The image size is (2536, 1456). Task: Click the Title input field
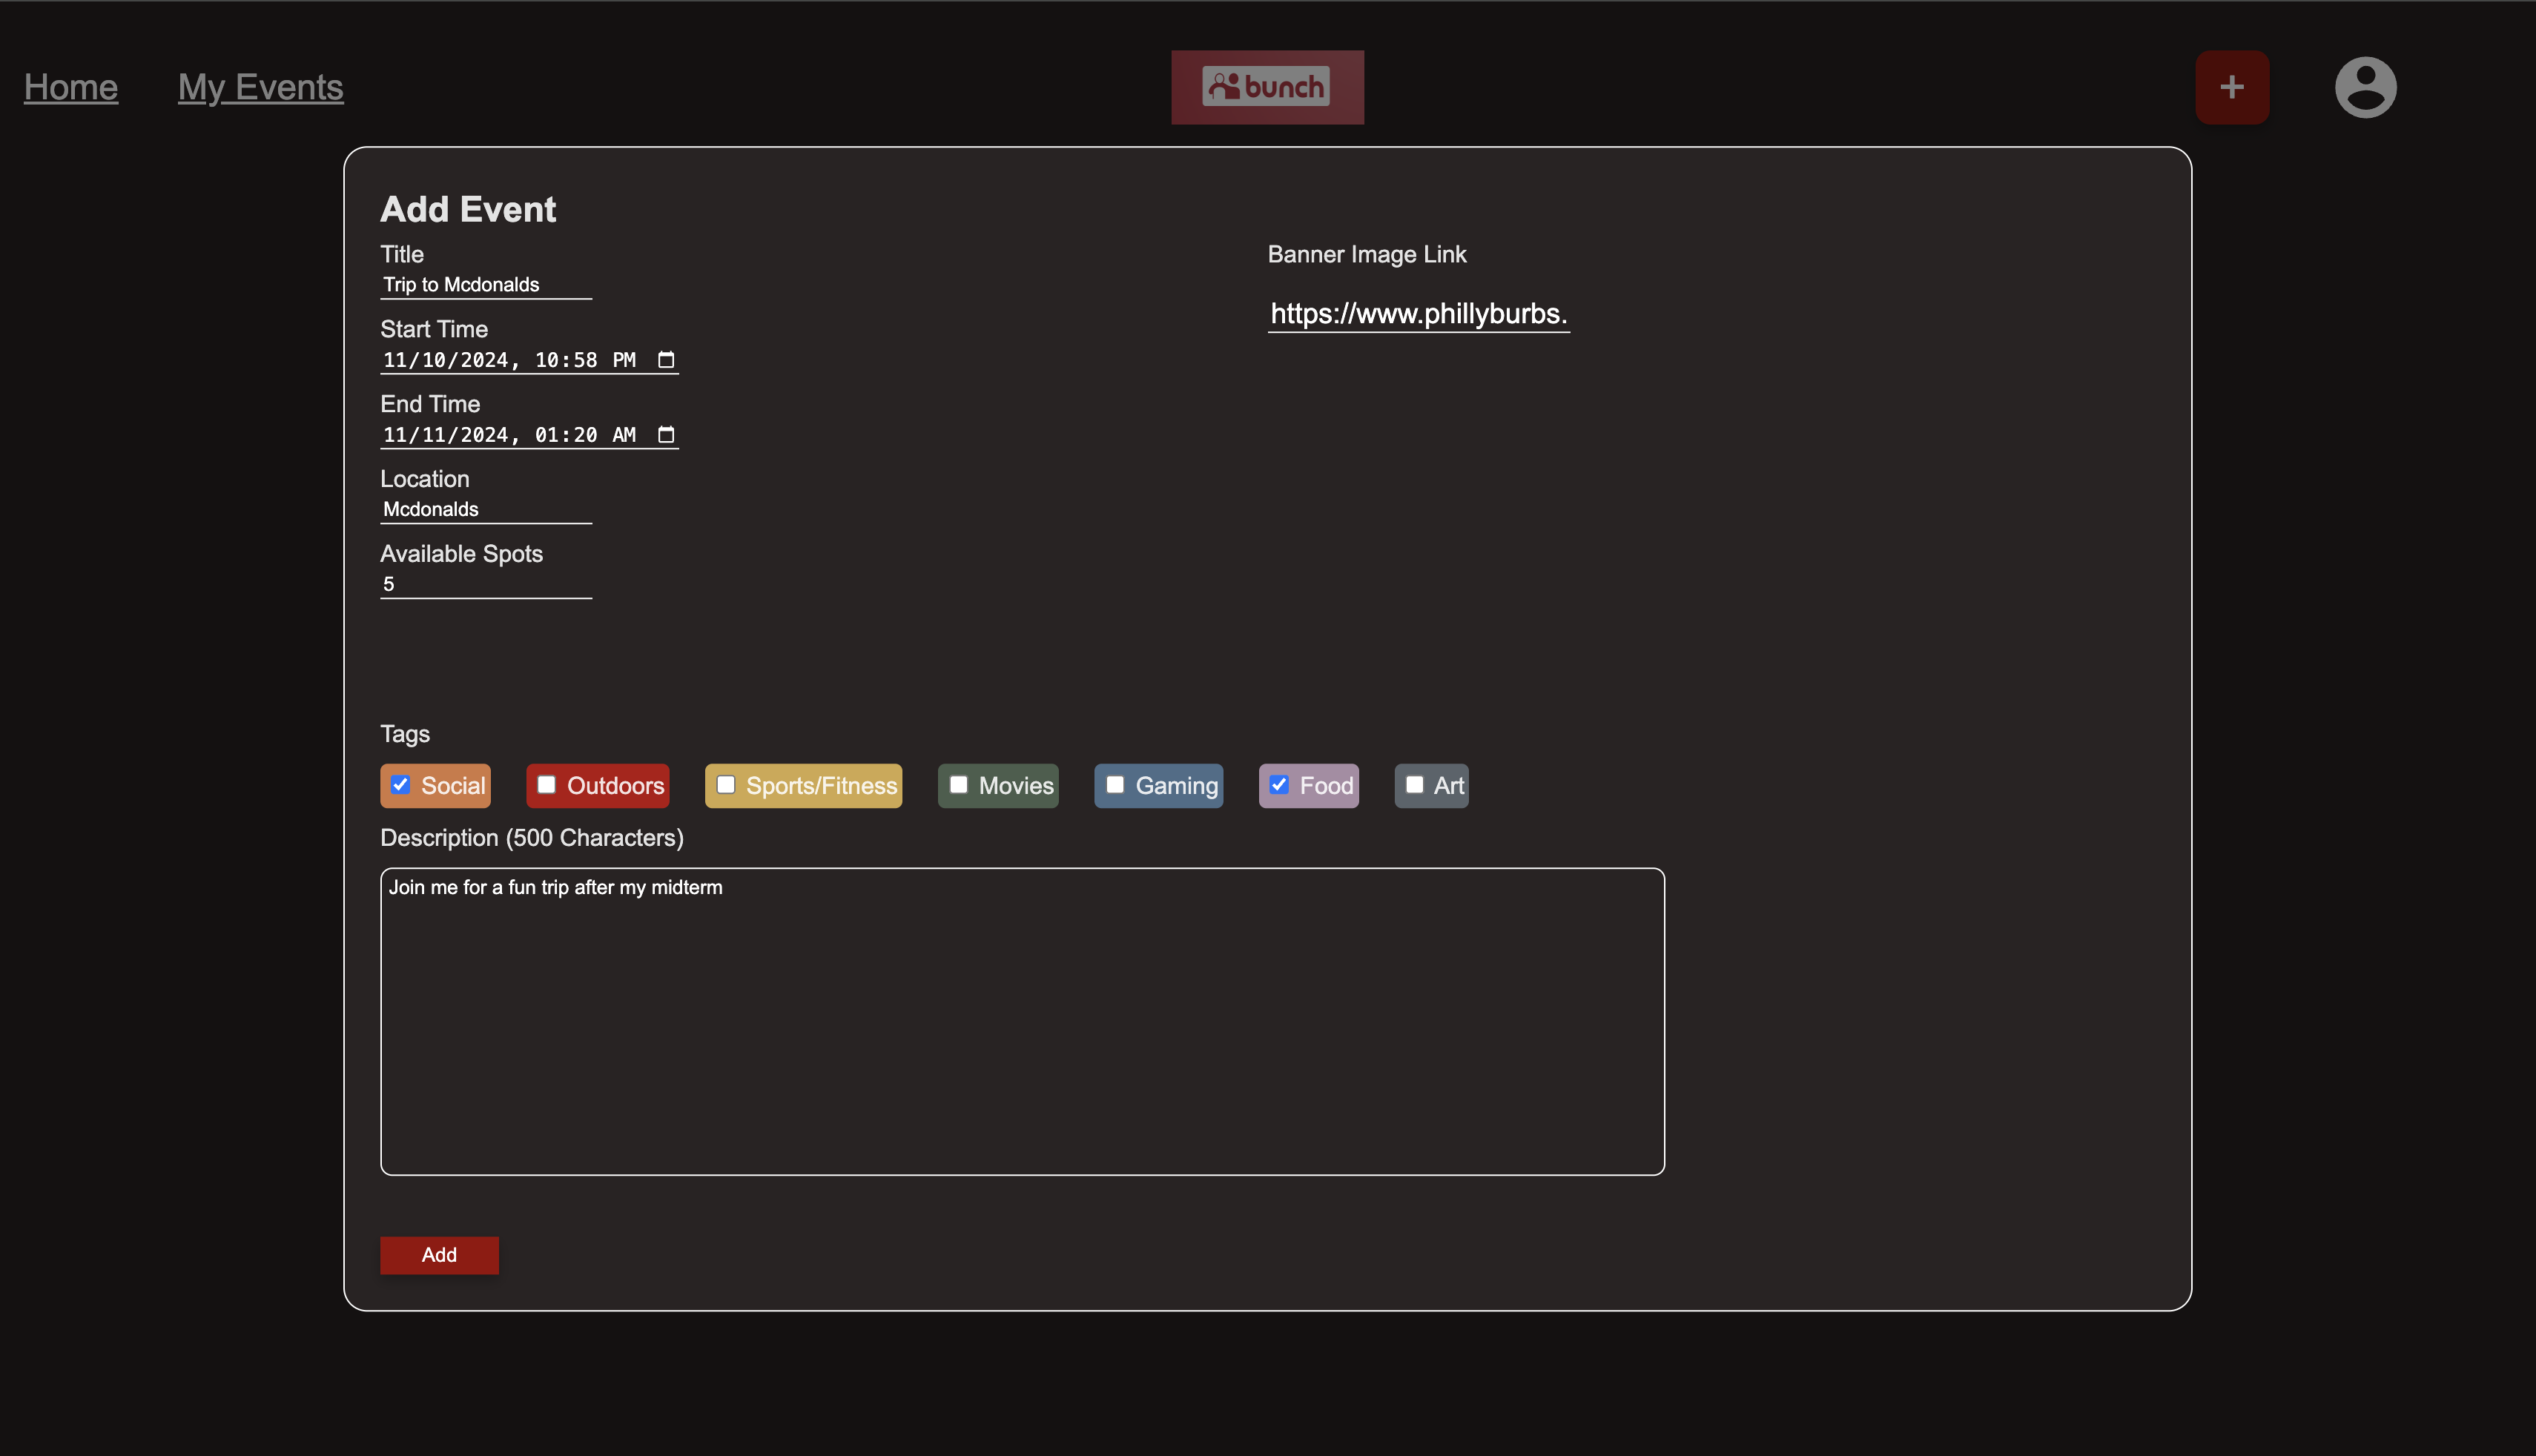[x=486, y=285]
